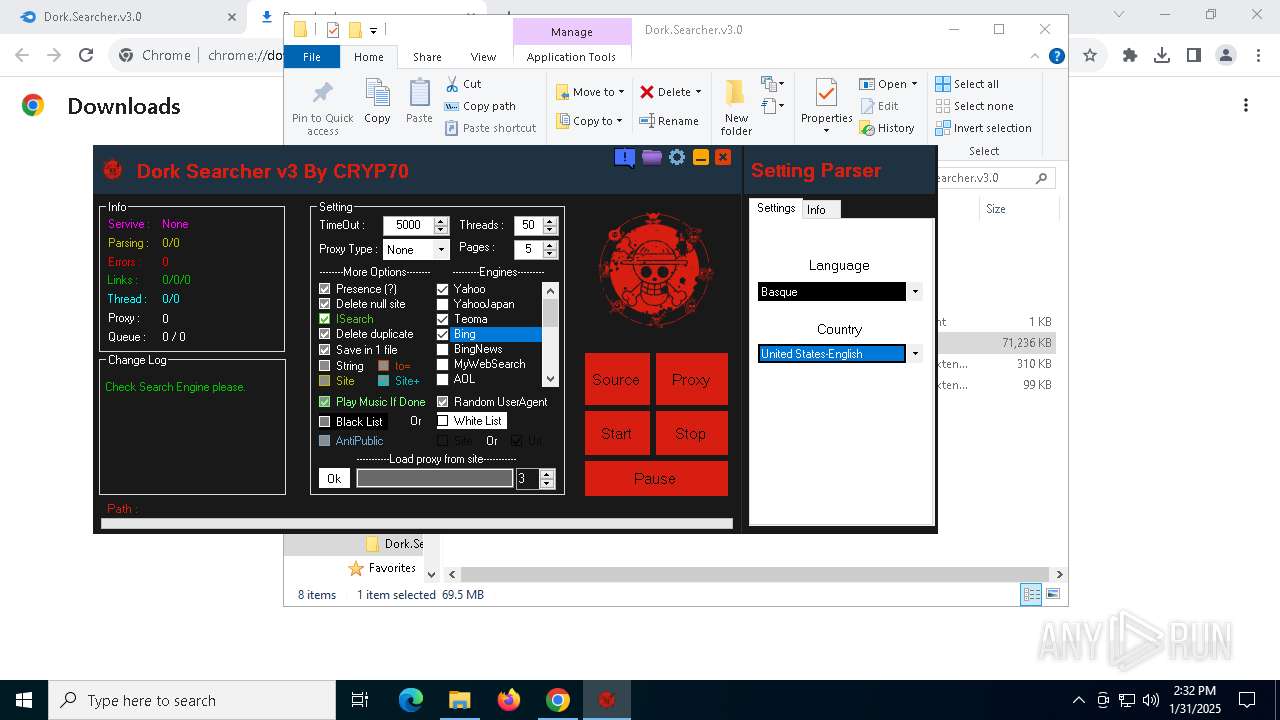Screen dimensions: 1280x720
Task: Toggle the ISearch checkbox
Action: [324, 318]
